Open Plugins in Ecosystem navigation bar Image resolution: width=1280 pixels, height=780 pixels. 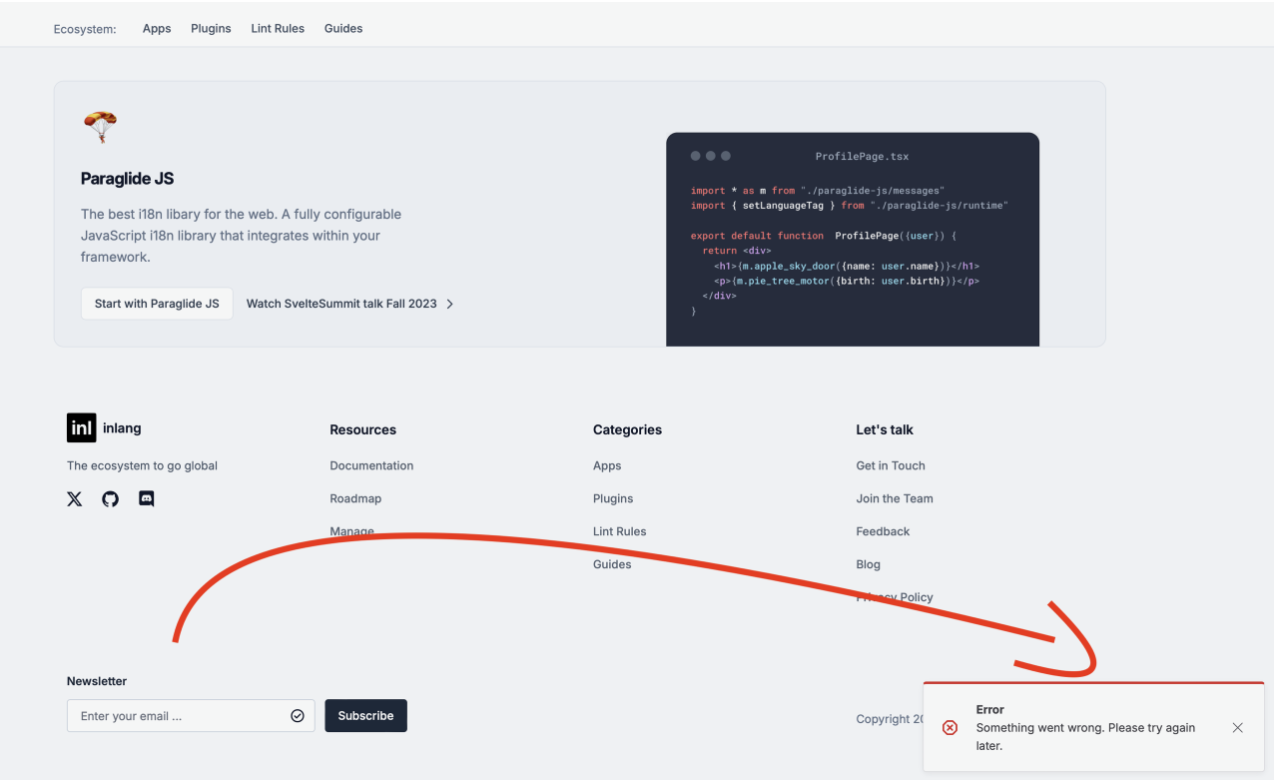[x=211, y=29]
